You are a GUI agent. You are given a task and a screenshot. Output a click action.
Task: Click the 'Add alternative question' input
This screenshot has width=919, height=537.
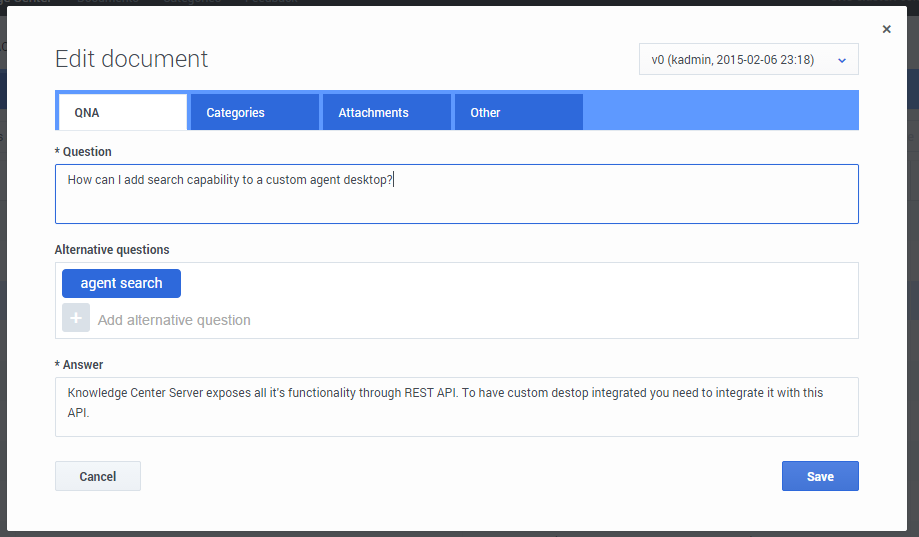[x=174, y=320]
